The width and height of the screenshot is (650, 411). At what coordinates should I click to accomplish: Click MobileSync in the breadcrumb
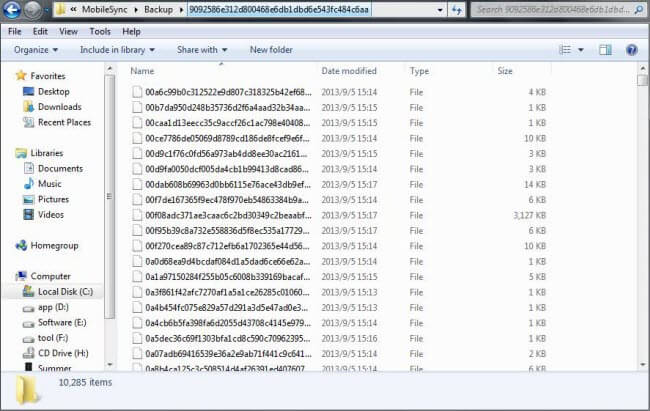tap(104, 10)
